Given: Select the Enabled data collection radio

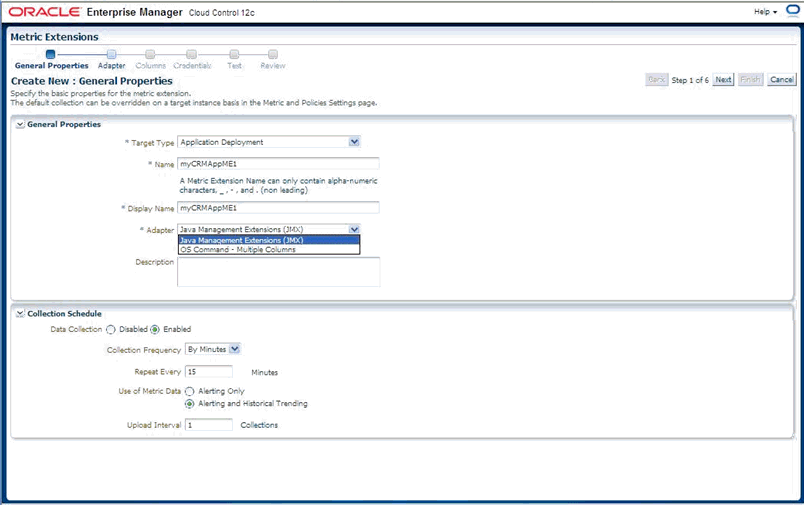Looking at the screenshot, I should [x=155, y=330].
